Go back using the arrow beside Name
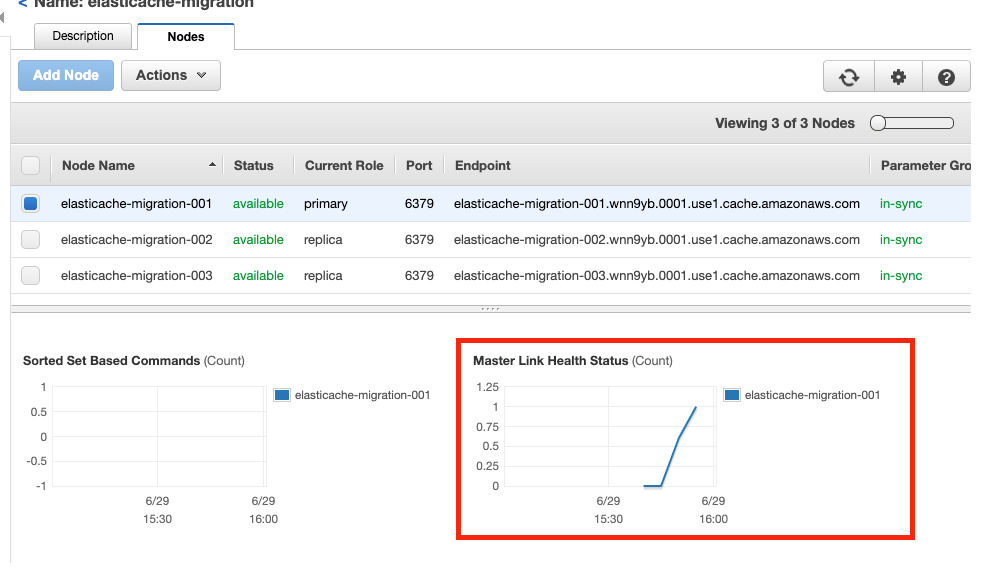 pyautogui.click(x=23, y=4)
